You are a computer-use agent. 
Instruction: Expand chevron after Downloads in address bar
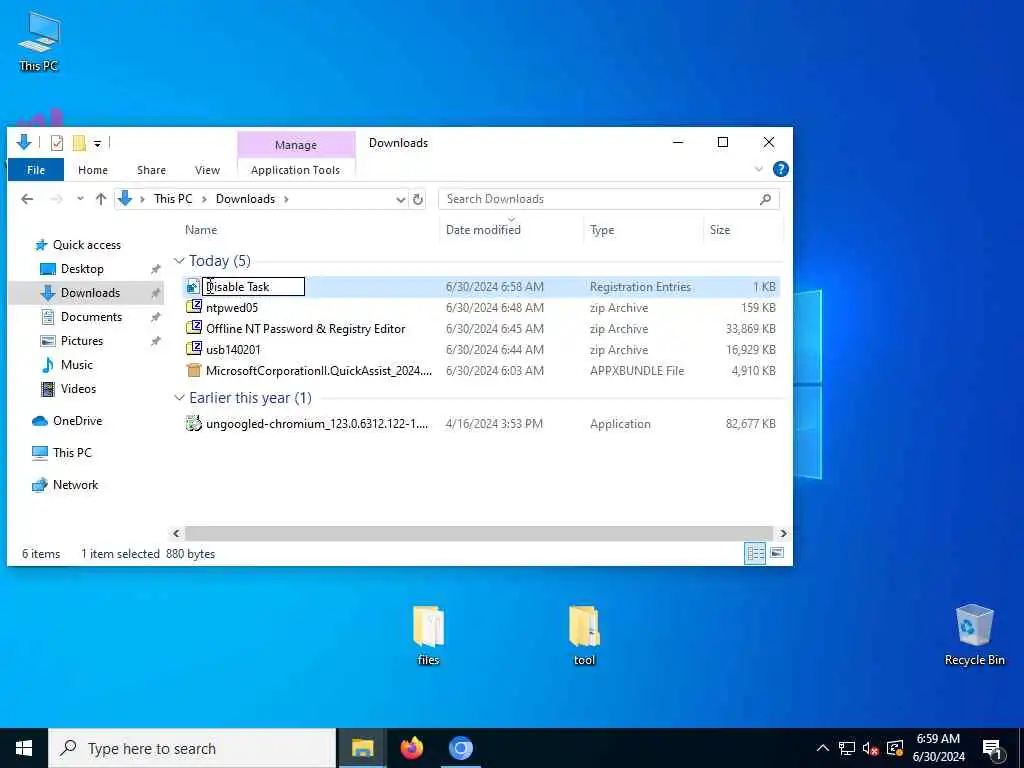tap(286, 199)
